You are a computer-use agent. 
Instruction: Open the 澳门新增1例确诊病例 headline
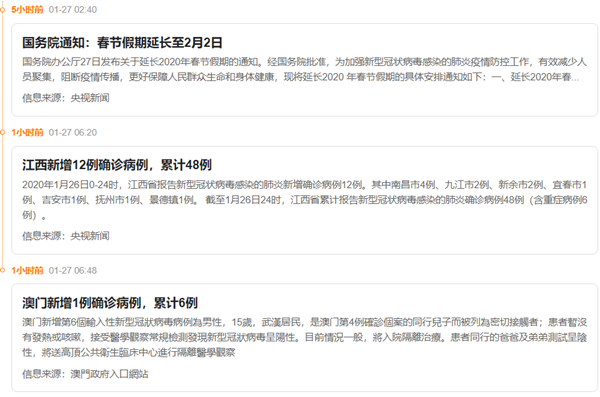[x=110, y=303]
